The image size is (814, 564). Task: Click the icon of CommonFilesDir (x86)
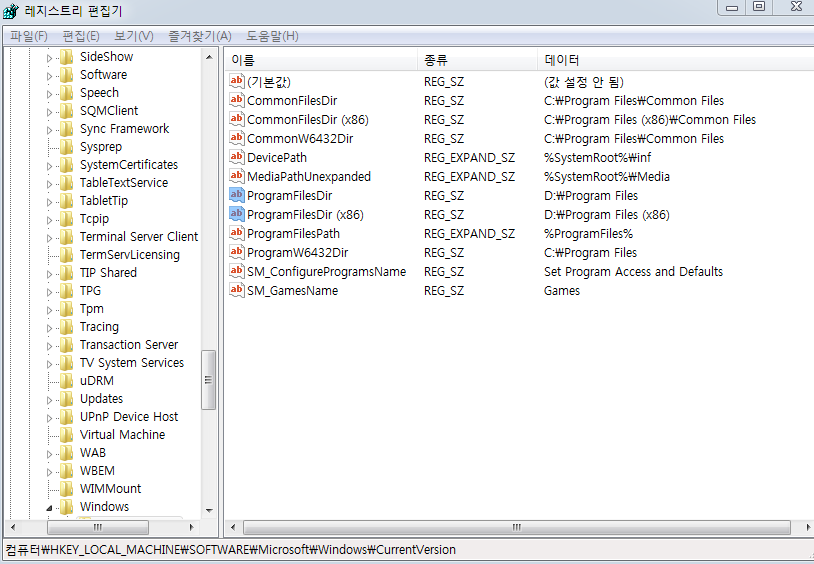pyautogui.click(x=236, y=119)
